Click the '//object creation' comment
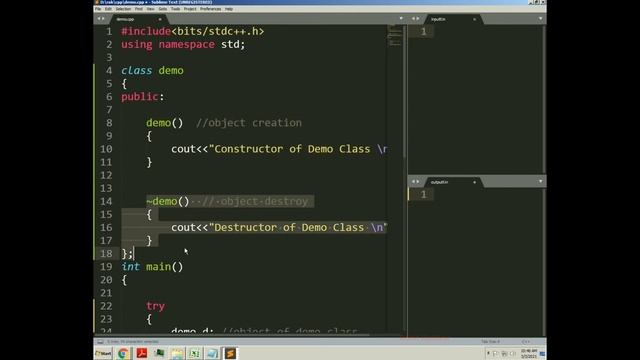The width and height of the screenshot is (640, 360). click(x=249, y=123)
